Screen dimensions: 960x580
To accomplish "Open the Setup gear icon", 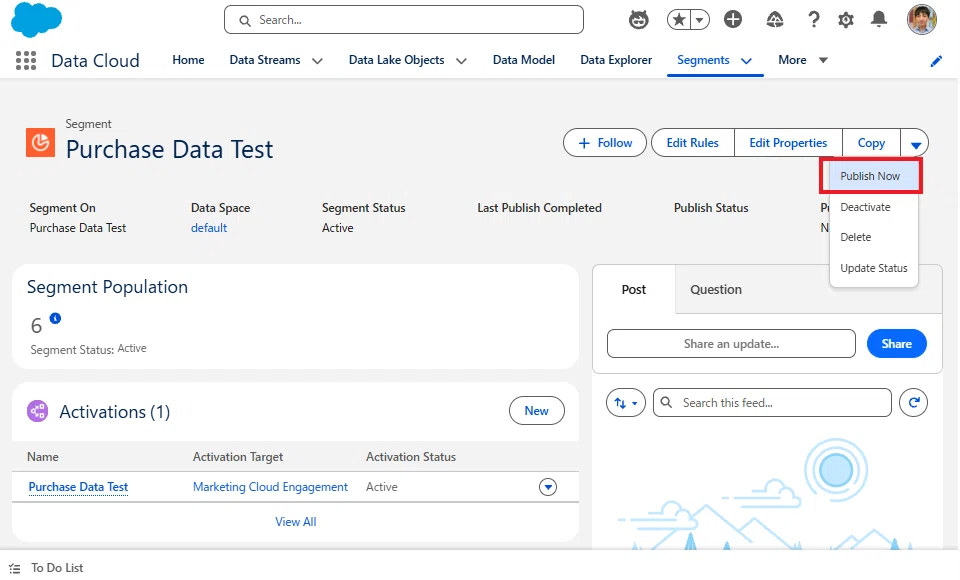I will [x=846, y=20].
